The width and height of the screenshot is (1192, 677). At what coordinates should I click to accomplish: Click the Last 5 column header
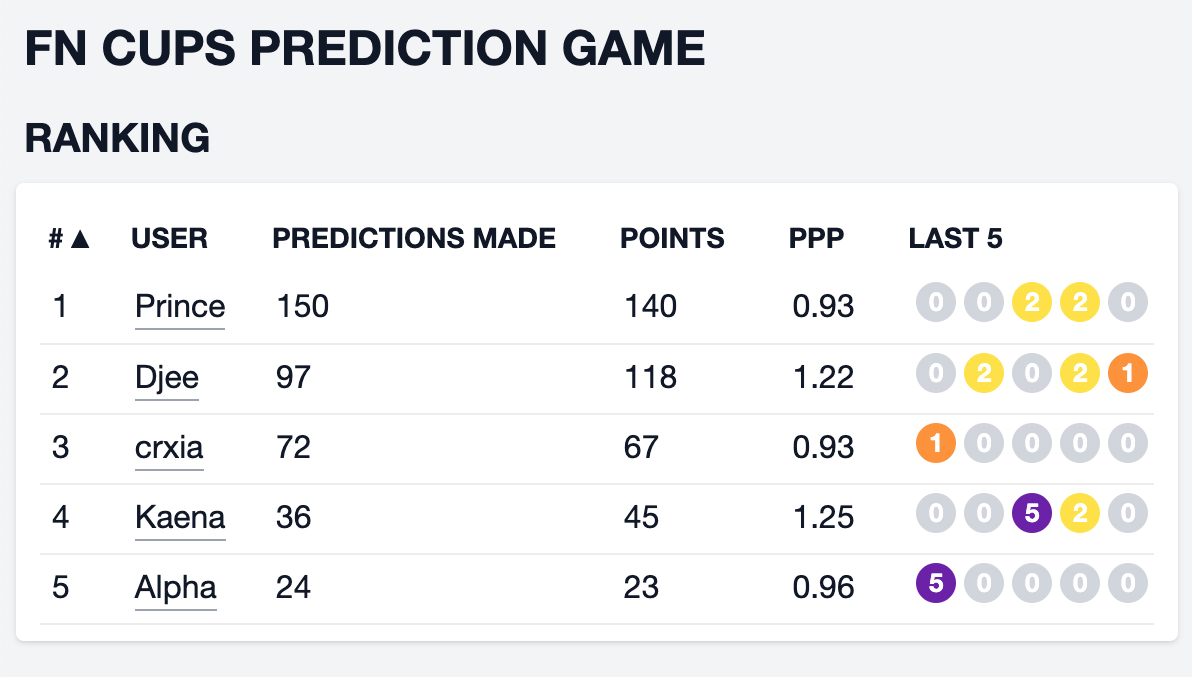coord(955,238)
